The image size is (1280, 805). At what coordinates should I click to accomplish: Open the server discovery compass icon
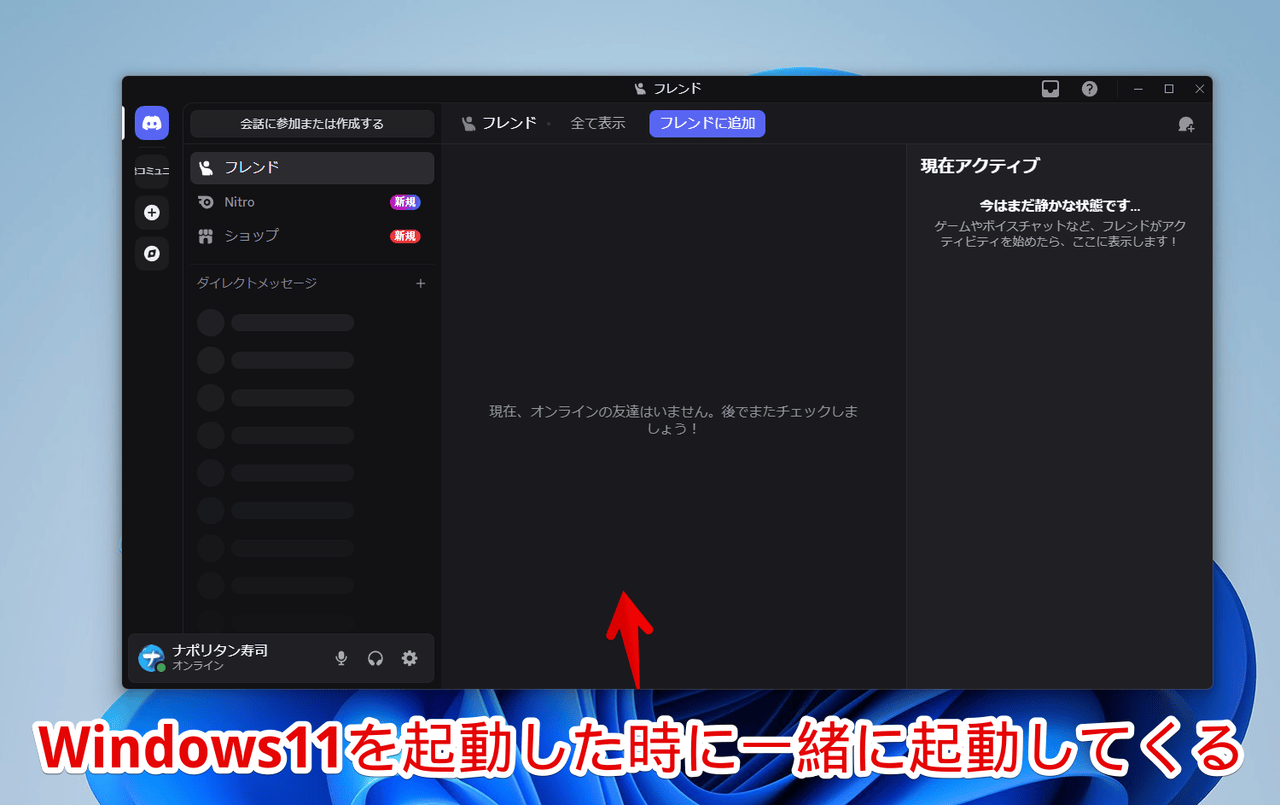[x=152, y=254]
